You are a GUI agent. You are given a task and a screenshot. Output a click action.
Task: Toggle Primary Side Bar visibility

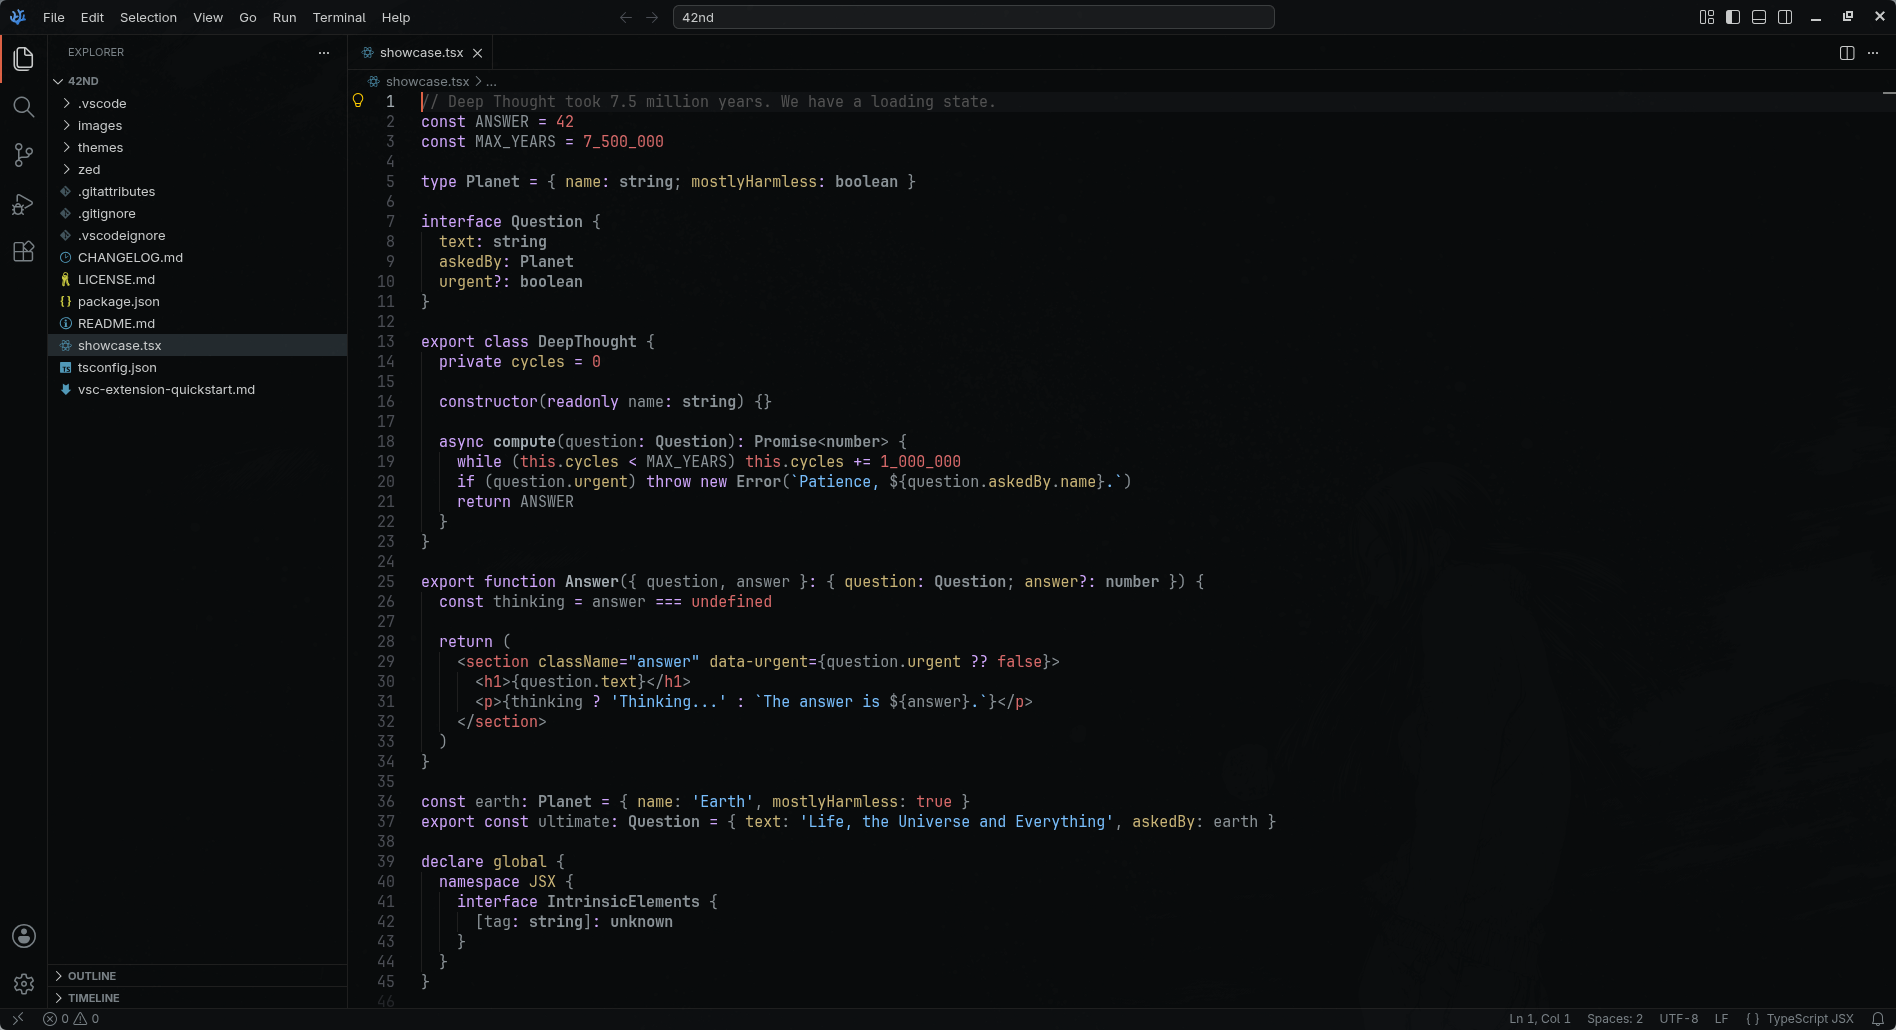[1733, 17]
